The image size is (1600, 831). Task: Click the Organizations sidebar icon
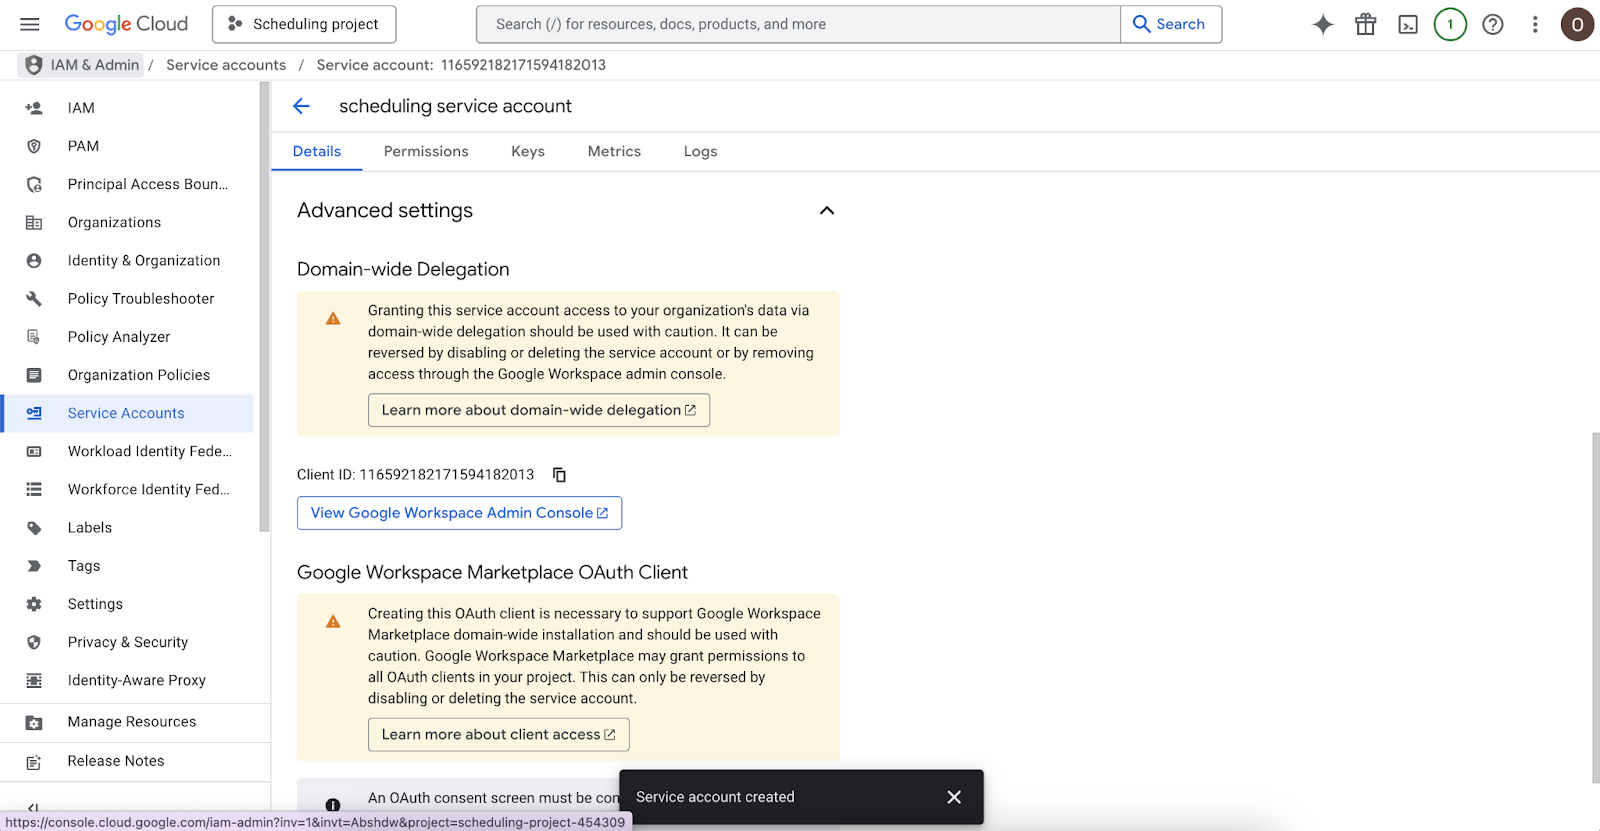[34, 222]
